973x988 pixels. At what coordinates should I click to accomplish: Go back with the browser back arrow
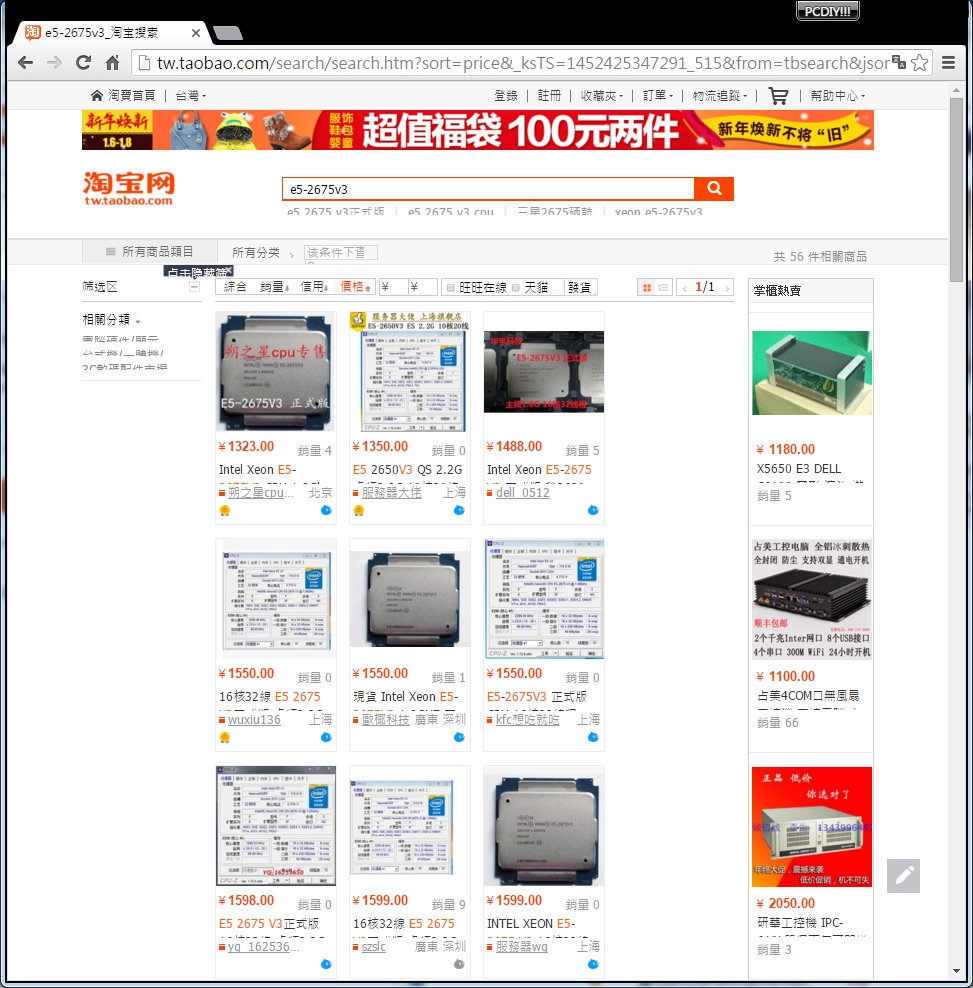click(25, 62)
